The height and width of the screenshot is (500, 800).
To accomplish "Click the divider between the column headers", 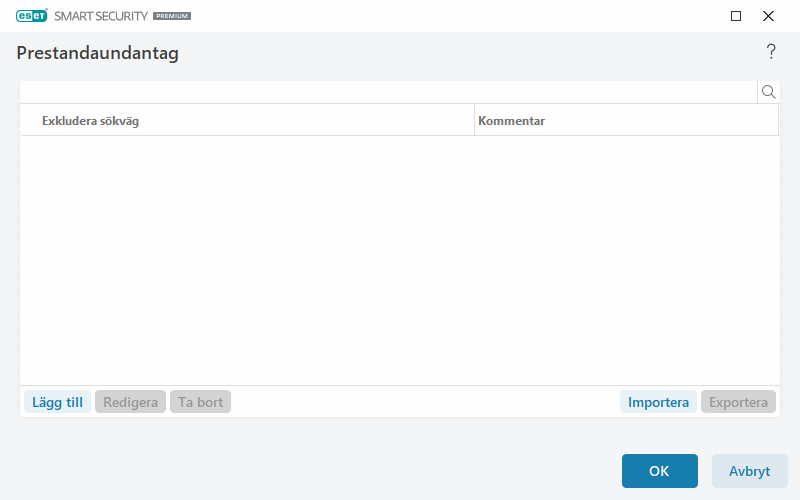I will pyautogui.click(x=474, y=121).
